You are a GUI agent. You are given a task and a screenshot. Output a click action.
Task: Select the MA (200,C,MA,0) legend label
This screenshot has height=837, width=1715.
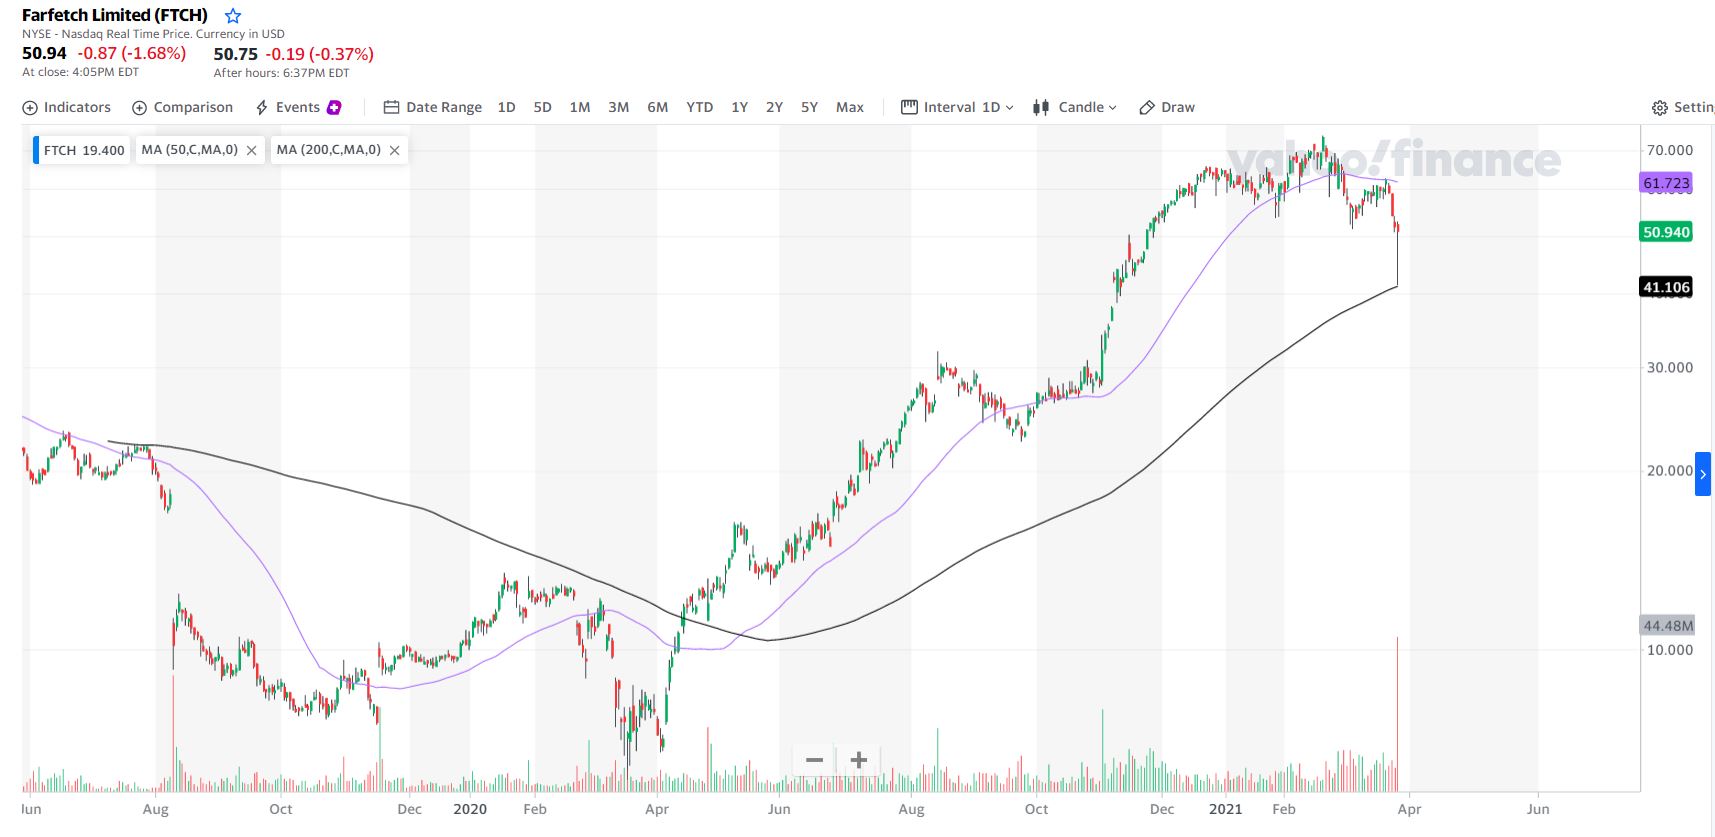click(x=329, y=150)
